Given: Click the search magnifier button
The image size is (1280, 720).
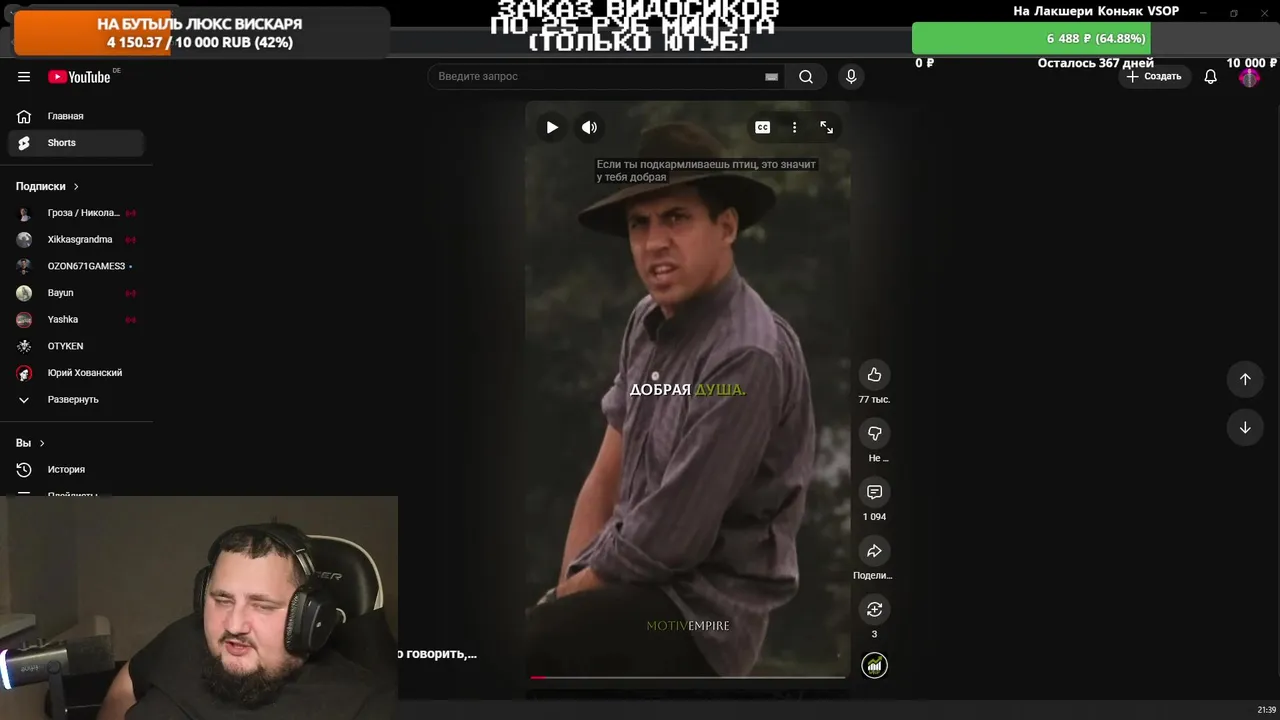Looking at the screenshot, I should coord(806,77).
